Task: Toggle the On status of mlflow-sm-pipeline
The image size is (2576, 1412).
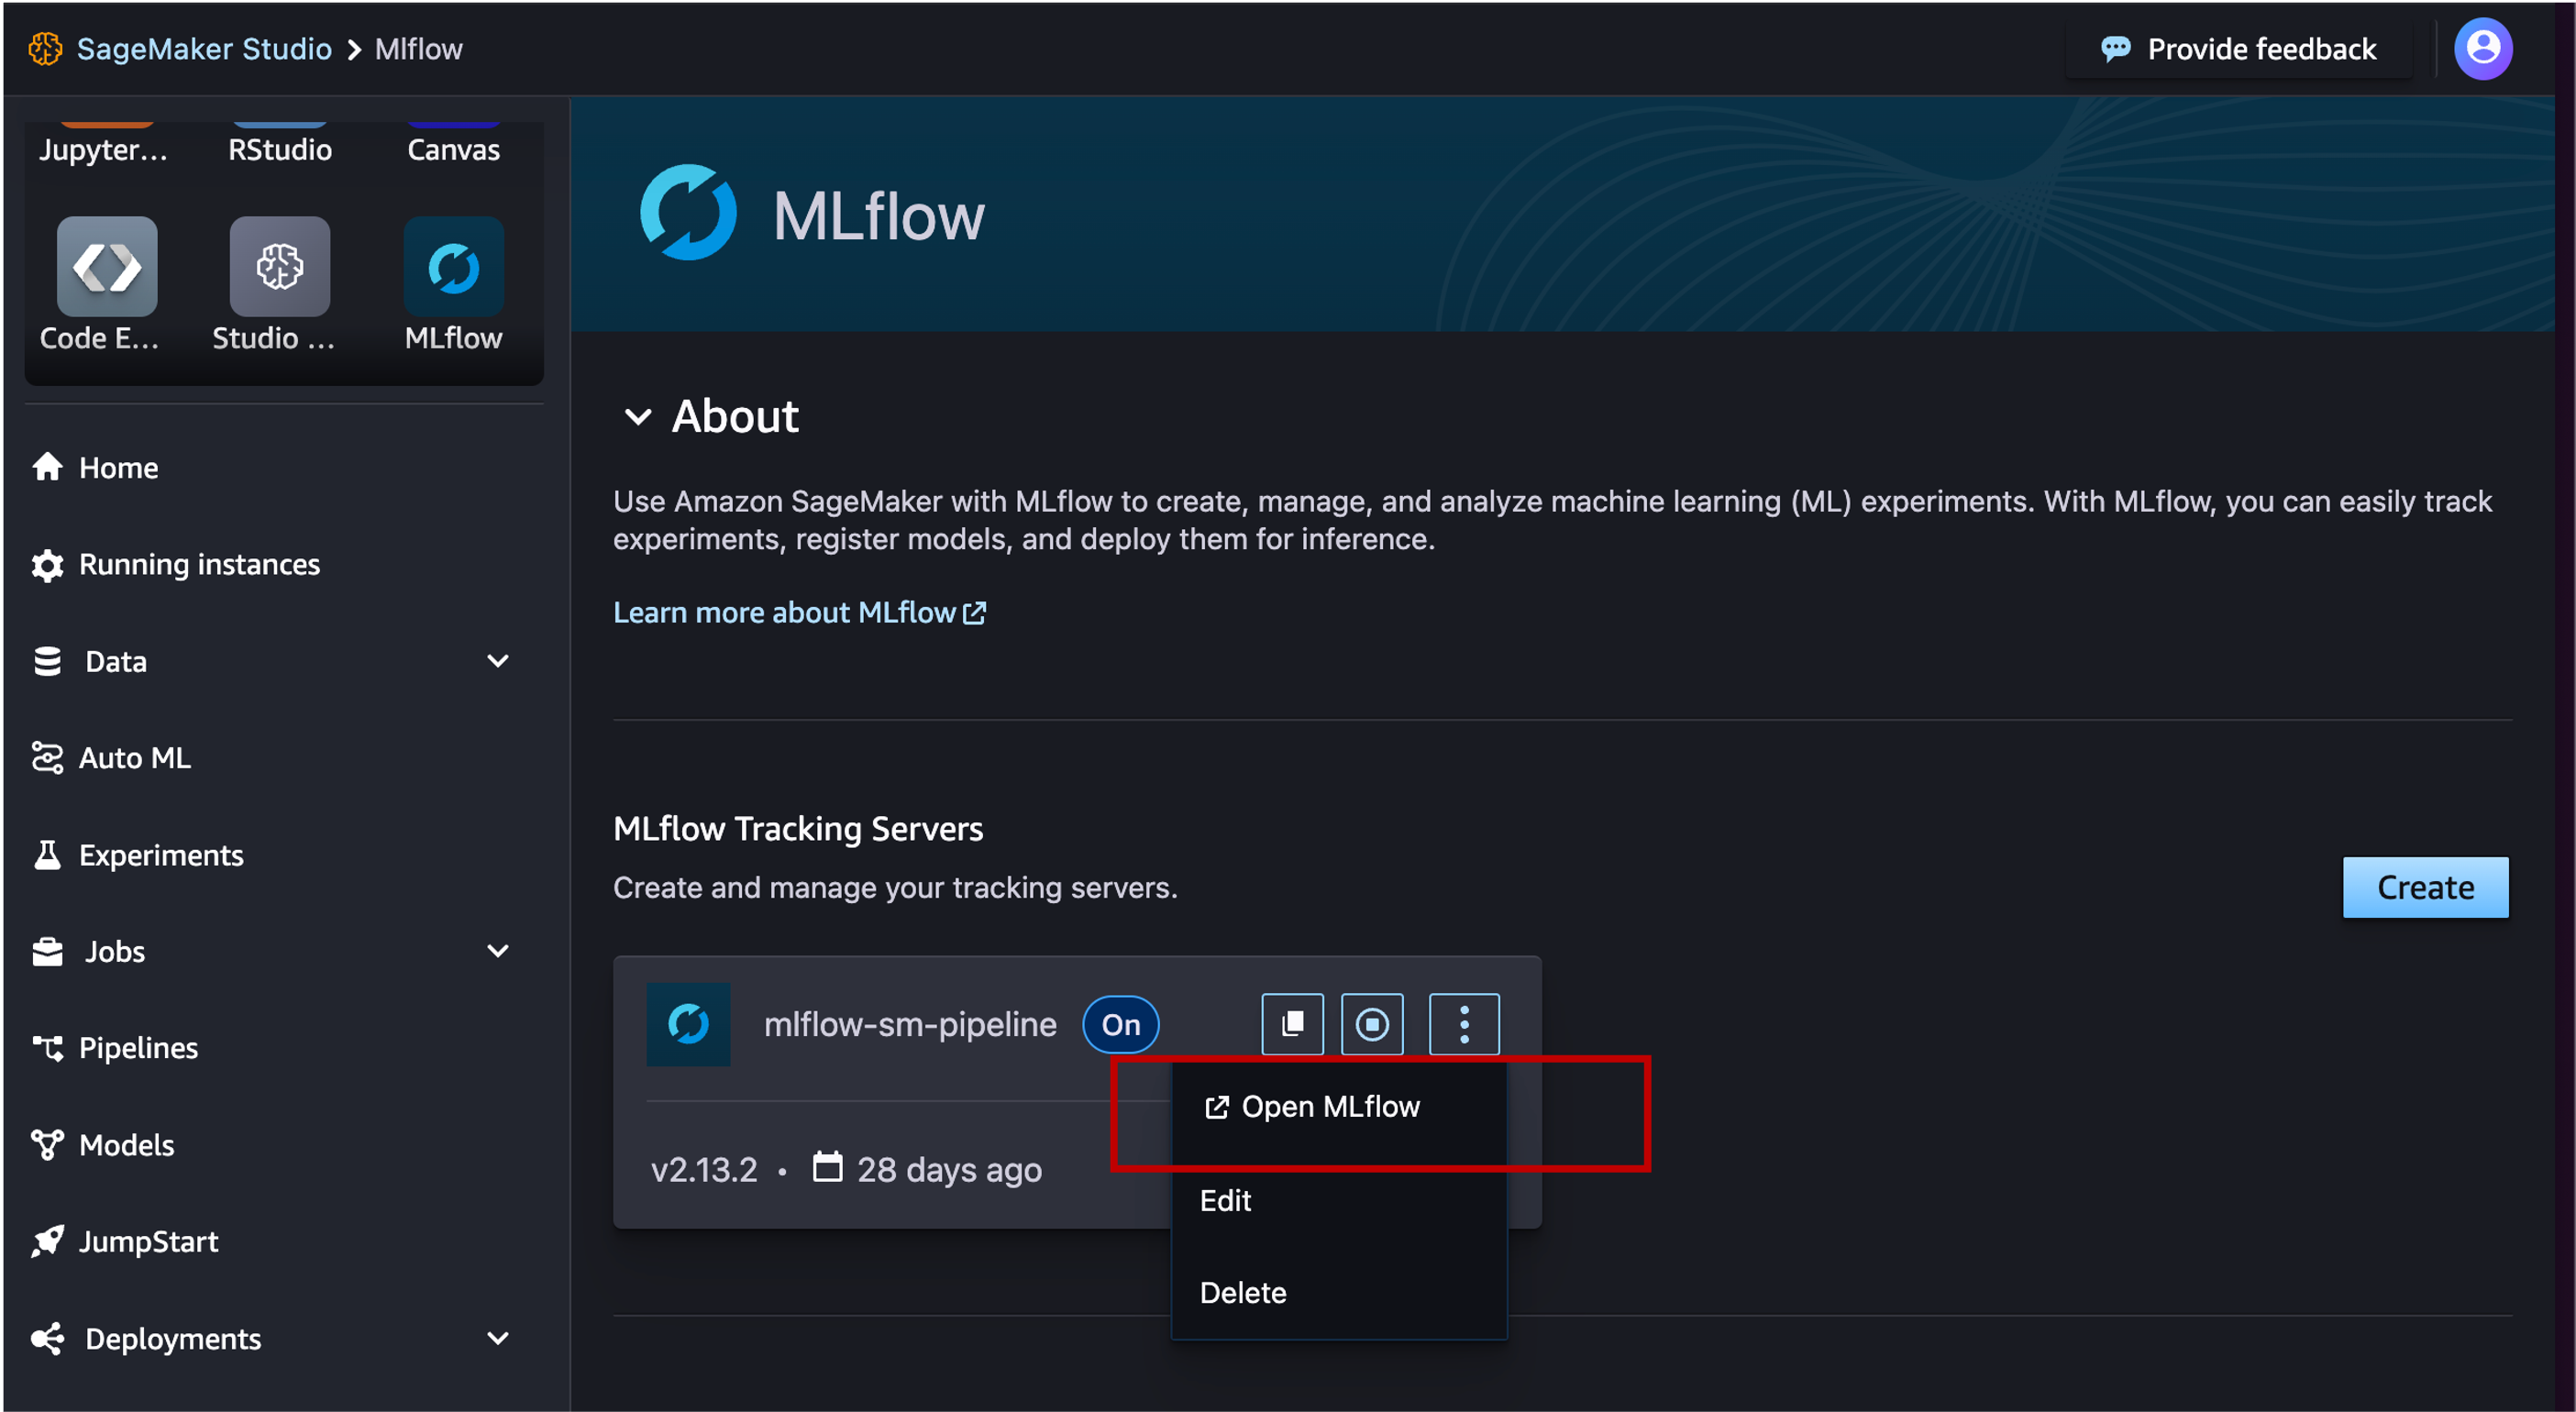Action: point(1120,1024)
